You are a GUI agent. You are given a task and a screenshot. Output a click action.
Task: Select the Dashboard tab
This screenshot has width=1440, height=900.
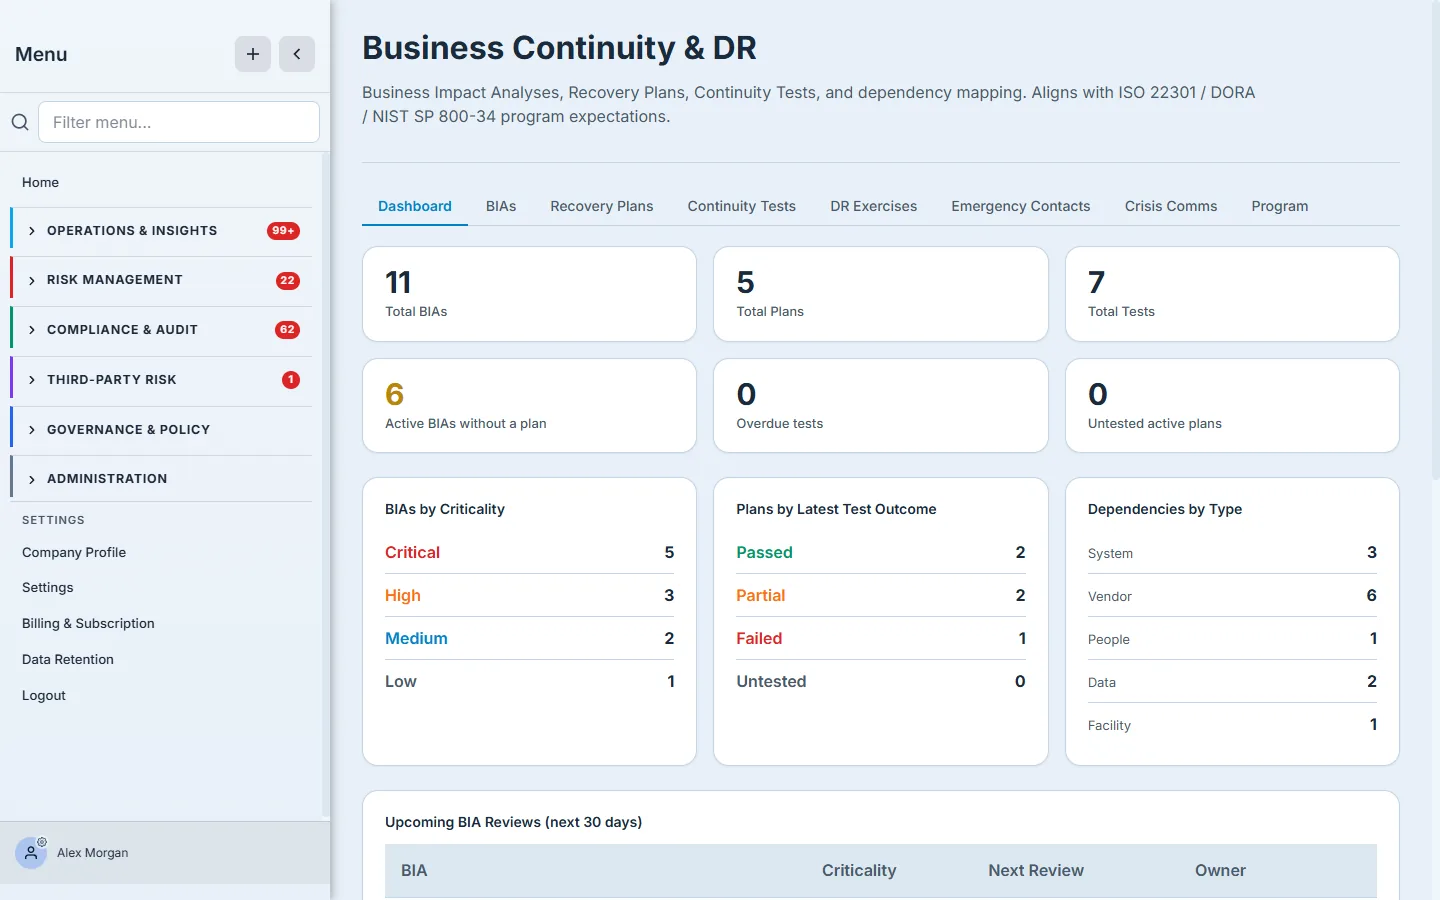coord(415,206)
